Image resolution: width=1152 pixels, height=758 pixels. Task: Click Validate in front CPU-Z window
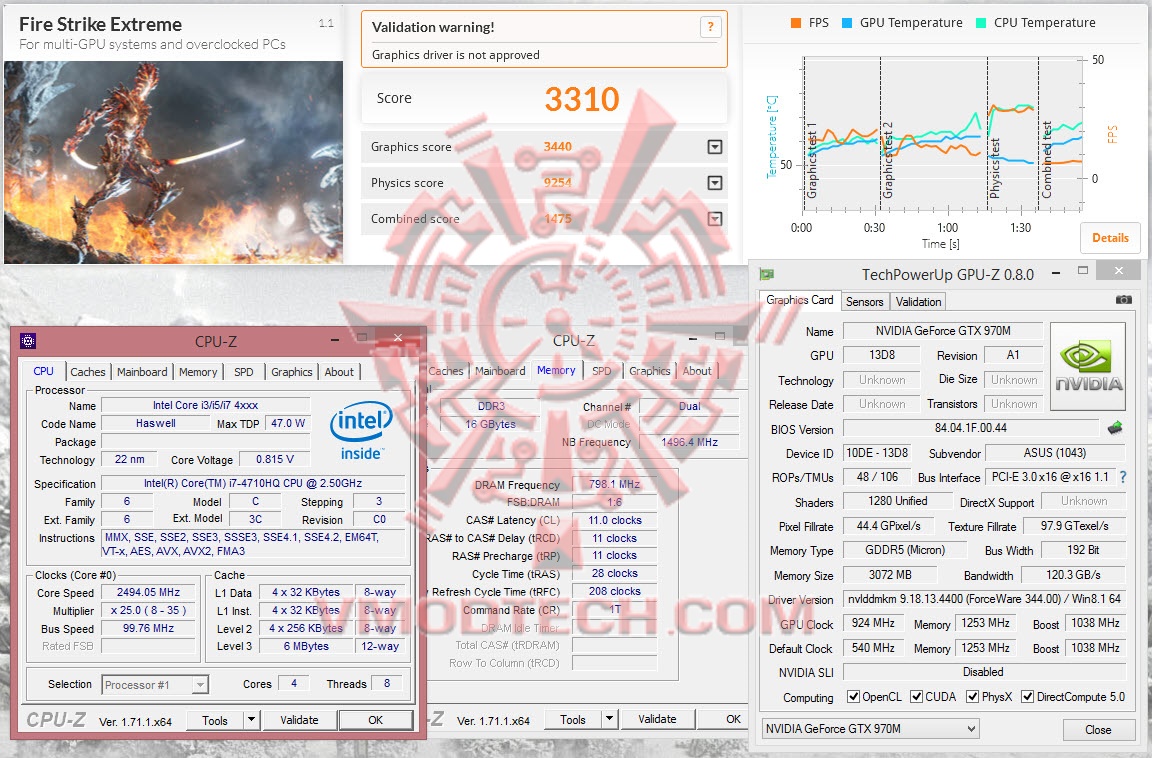299,720
